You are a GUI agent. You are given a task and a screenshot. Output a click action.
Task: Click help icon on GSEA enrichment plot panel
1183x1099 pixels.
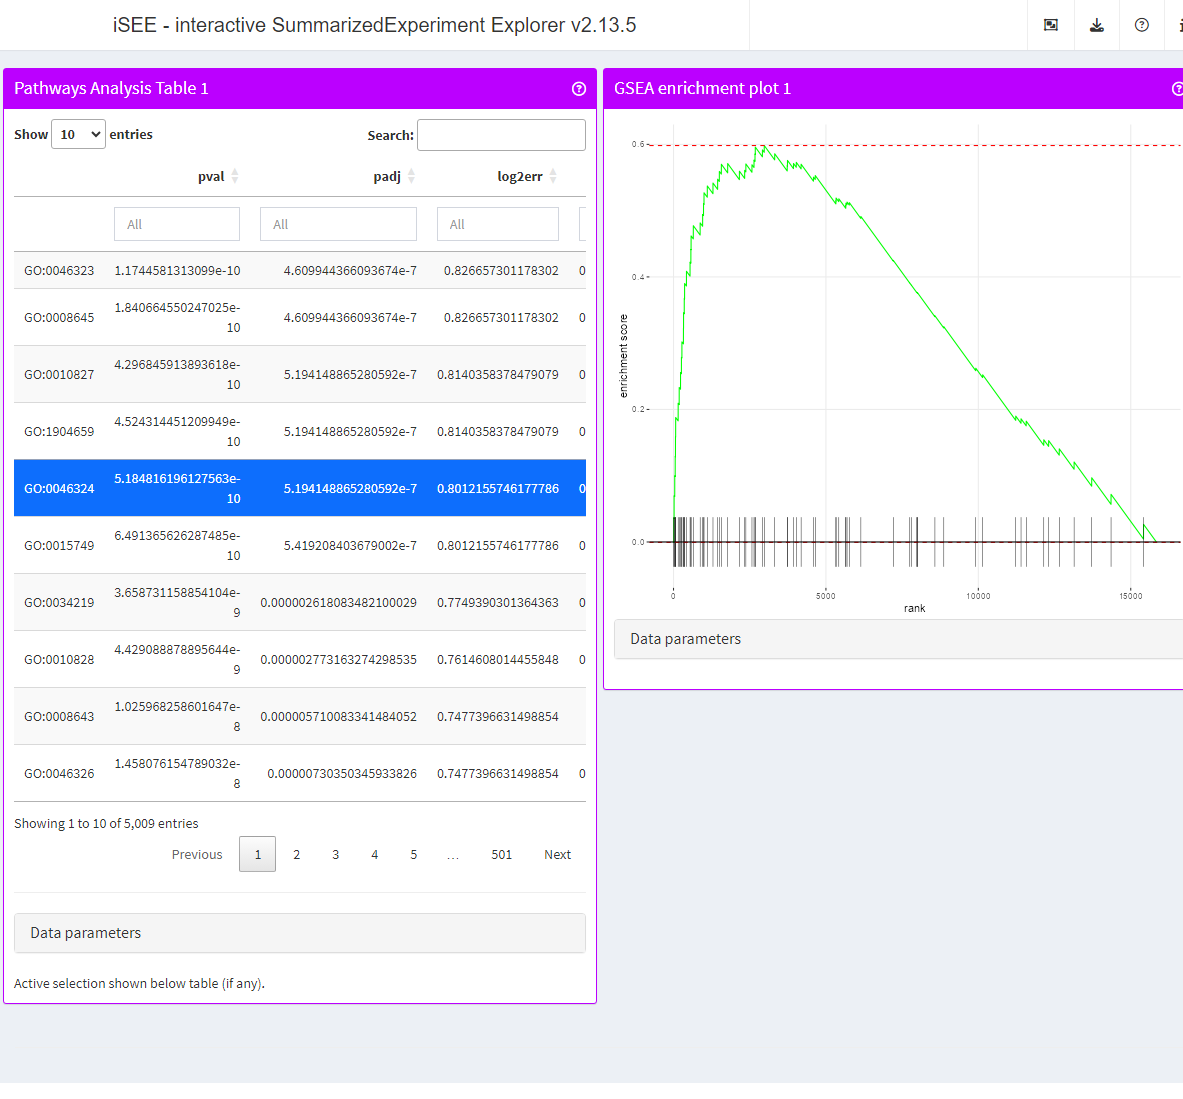pyautogui.click(x=1177, y=89)
